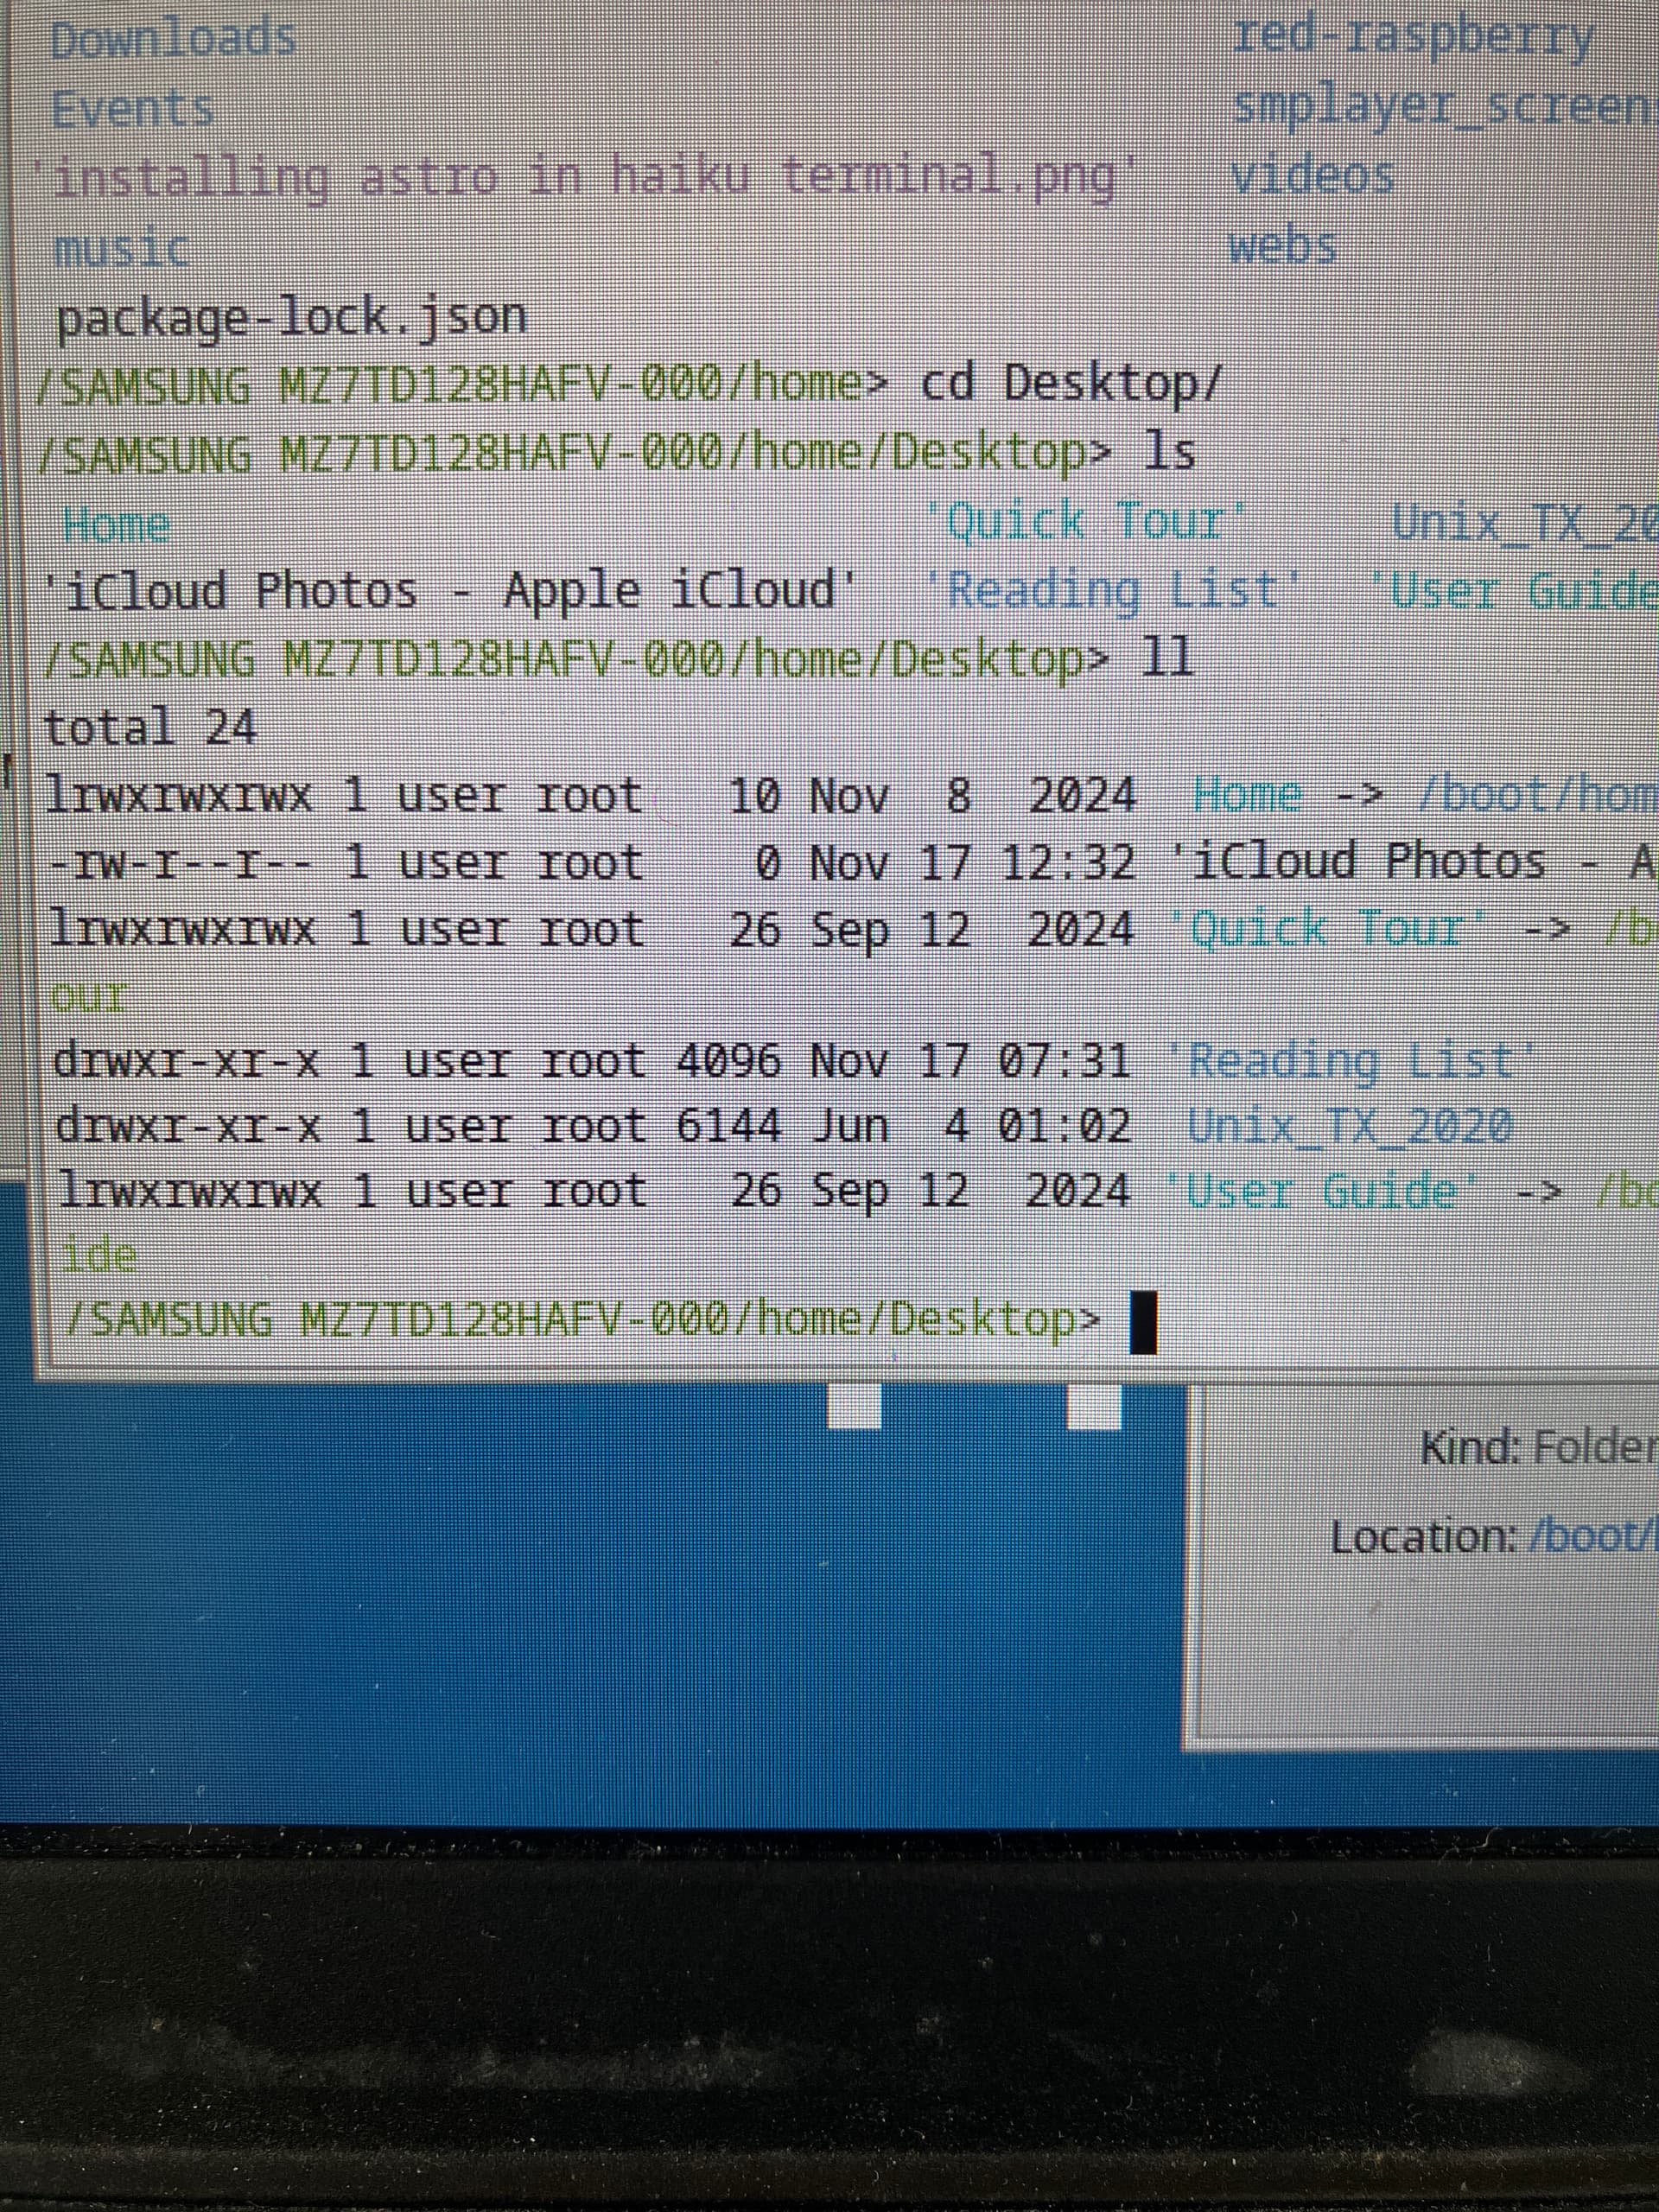Click 'Reading List' in the ll listing row
Viewport: 1659px width, 2212px height.
[x=1353, y=1060]
